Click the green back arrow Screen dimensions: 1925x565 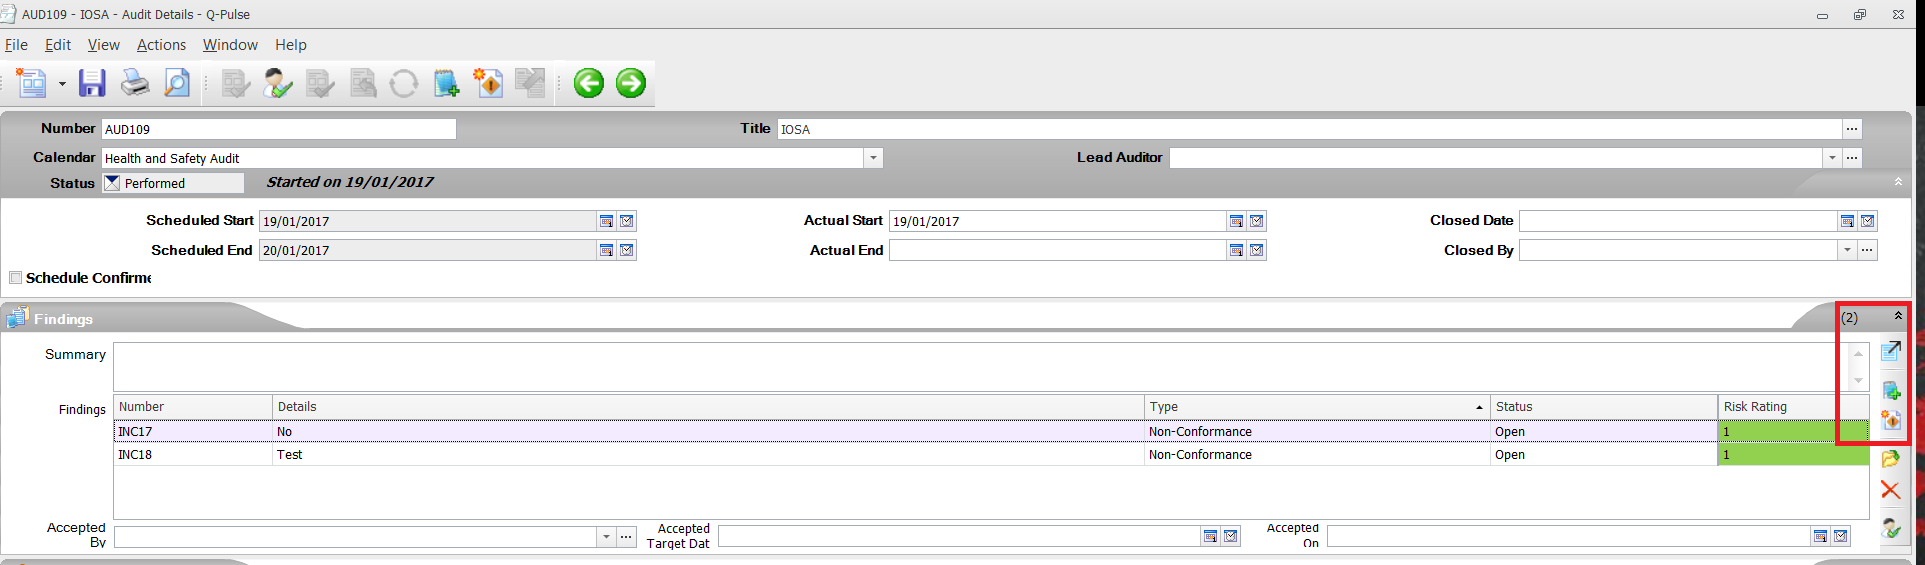[x=589, y=83]
